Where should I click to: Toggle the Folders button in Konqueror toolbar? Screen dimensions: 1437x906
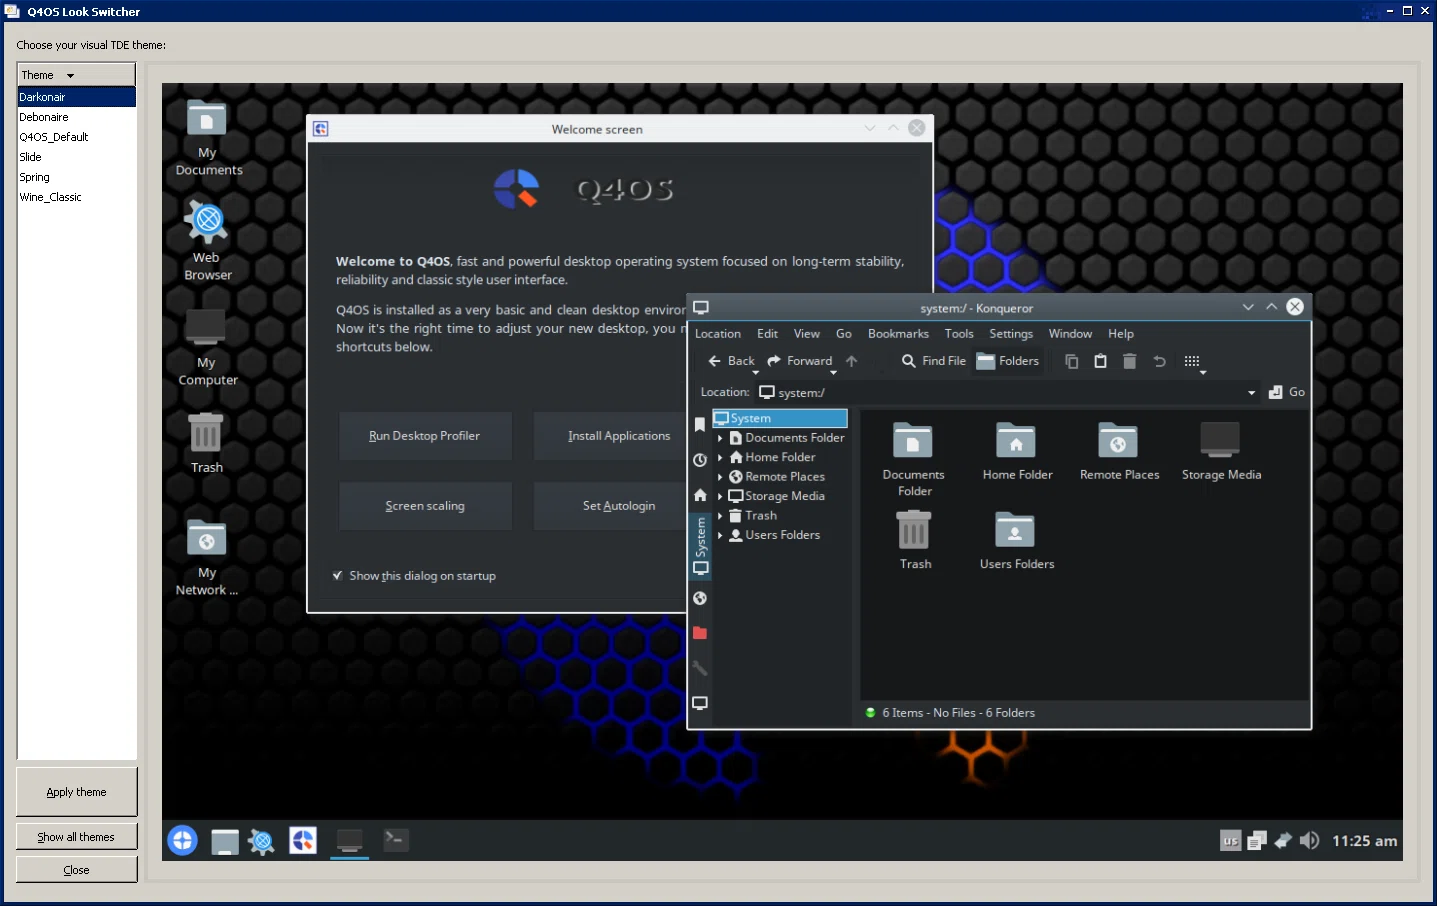tap(1008, 361)
